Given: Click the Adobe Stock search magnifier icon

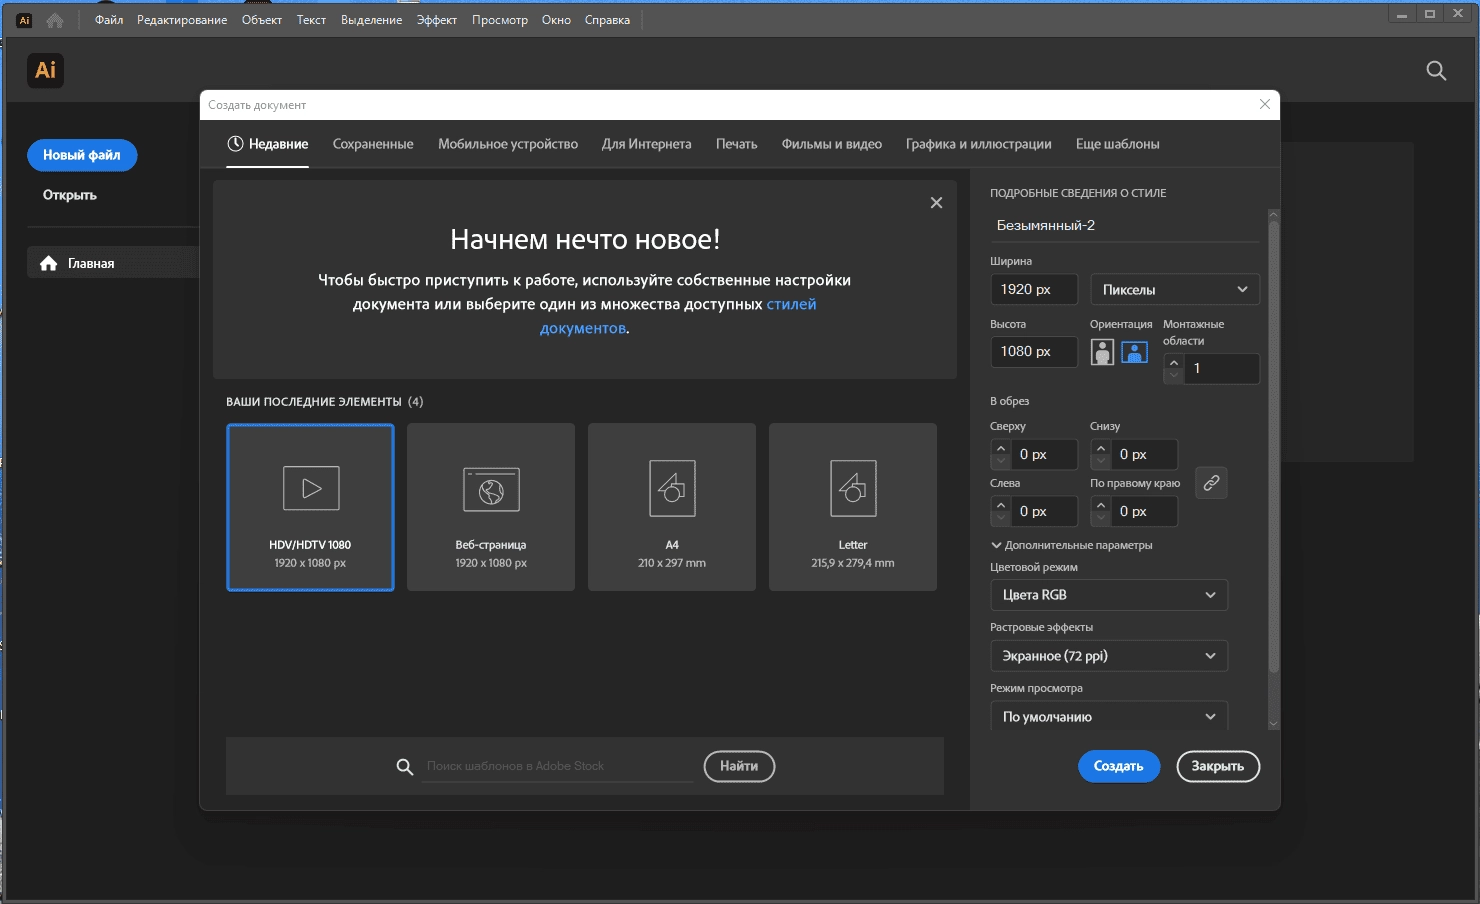Looking at the screenshot, I should [405, 767].
